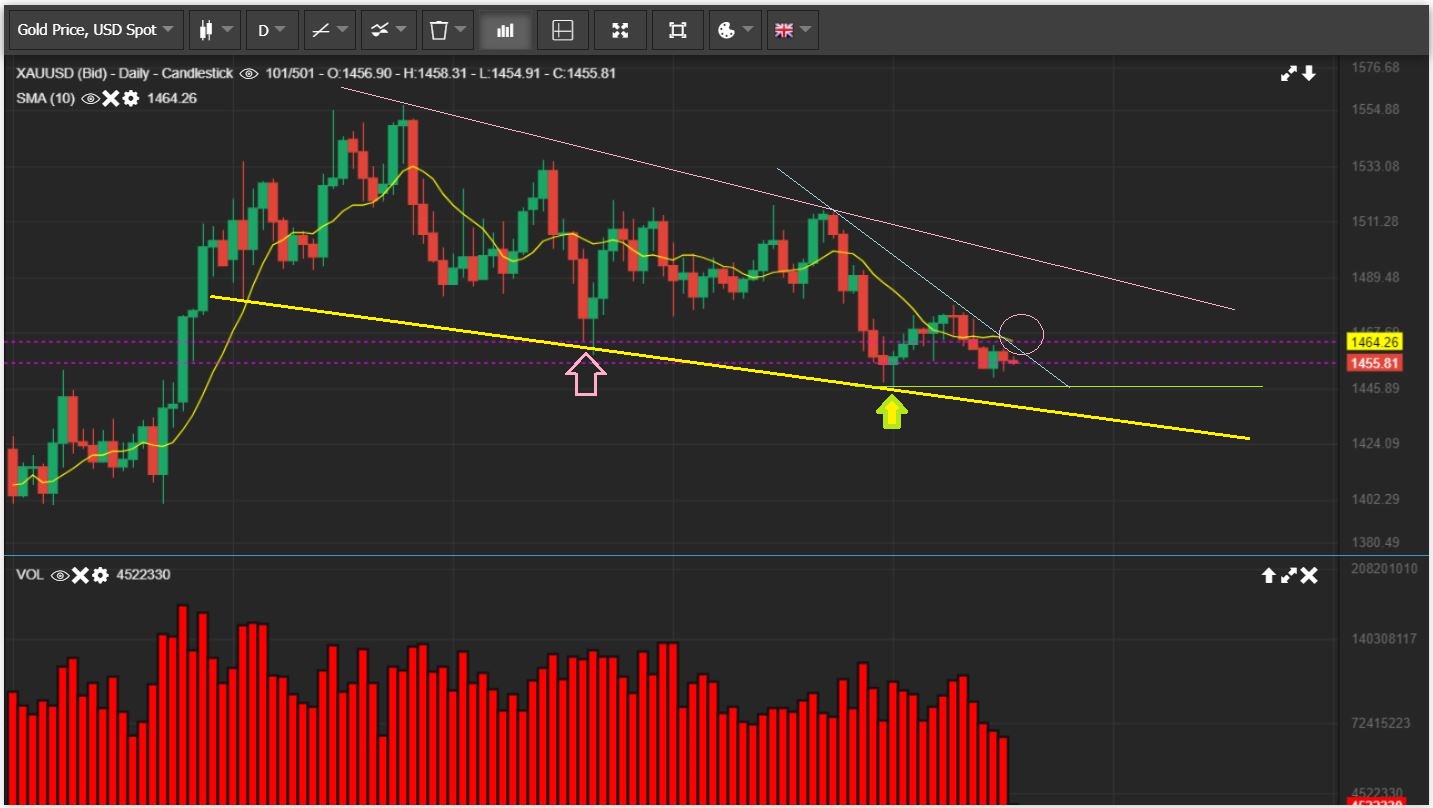Viewport: 1433px width, 808px height.
Task: Click the fit-to-screen arrows icon
Action: [x=620, y=30]
